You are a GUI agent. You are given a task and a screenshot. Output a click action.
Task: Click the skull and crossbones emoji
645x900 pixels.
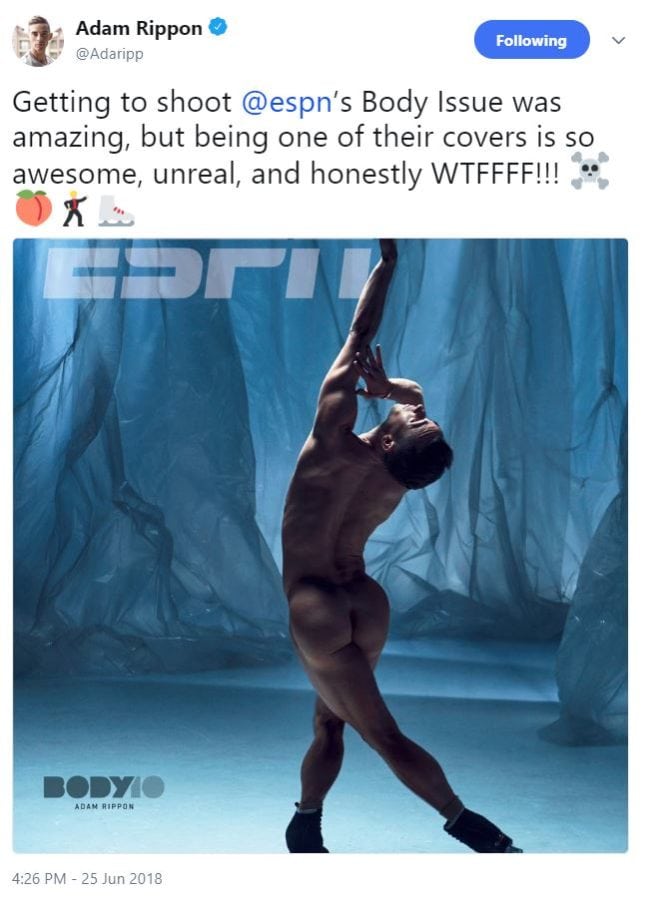pos(590,171)
